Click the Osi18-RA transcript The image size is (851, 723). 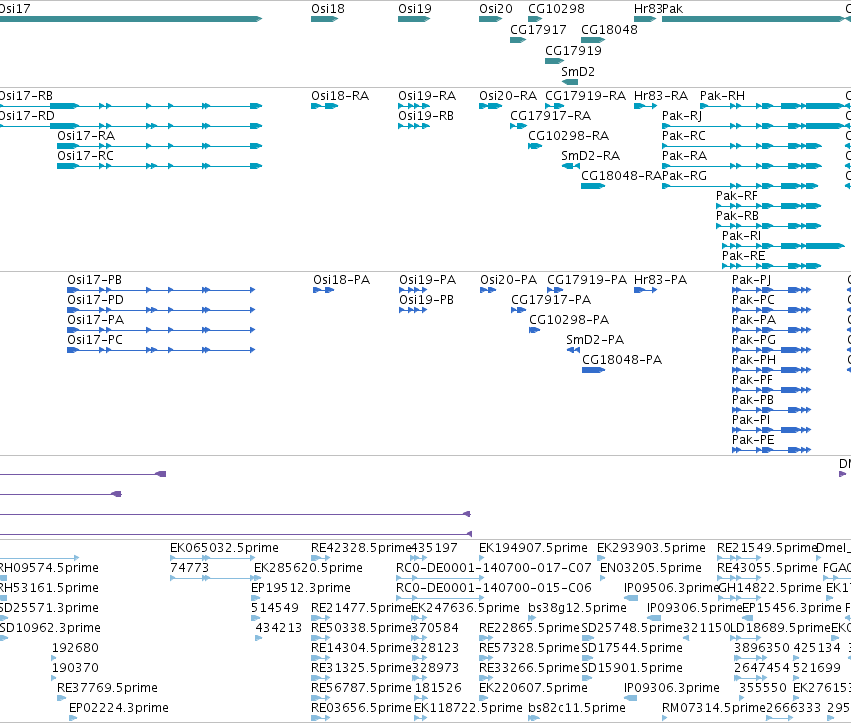coord(325,106)
